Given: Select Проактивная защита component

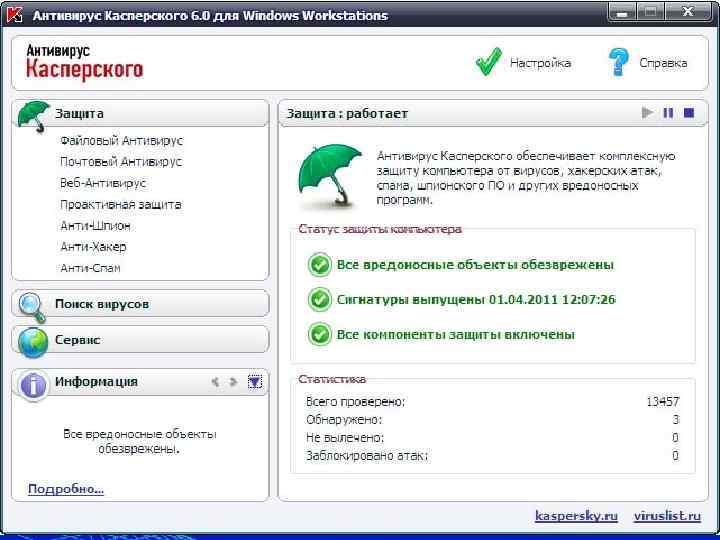Looking at the screenshot, I should click(120, 205).
